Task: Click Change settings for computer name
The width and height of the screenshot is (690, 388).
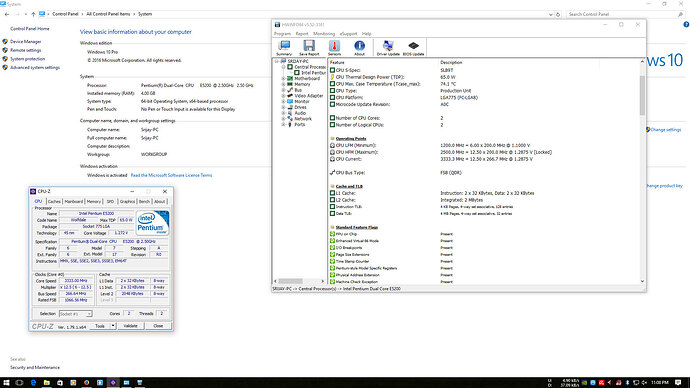Action: point(665,130)
